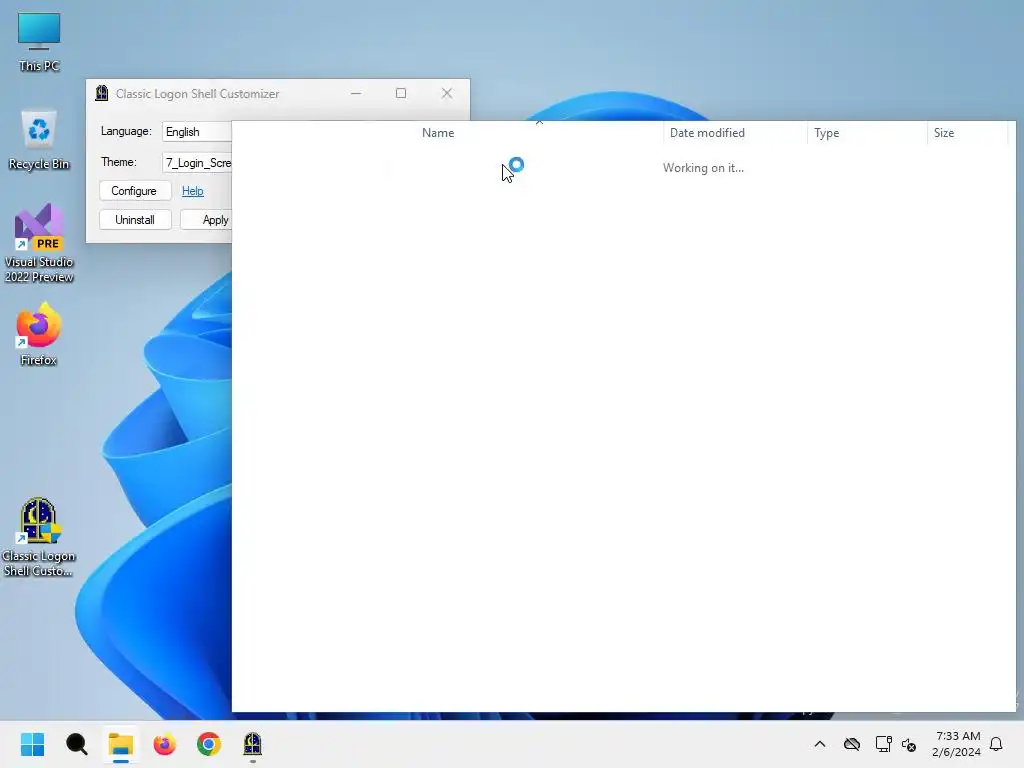
Task: Open the Language English dropdown
Action: click(x=197, y=132)
